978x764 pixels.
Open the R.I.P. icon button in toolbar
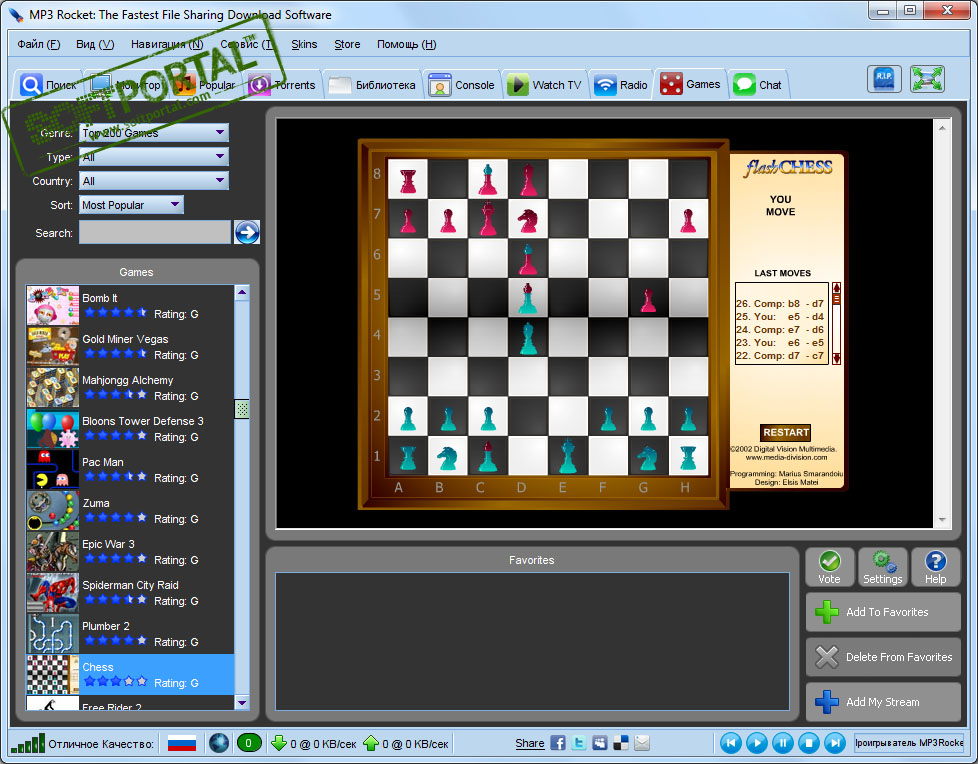point(884,79)
